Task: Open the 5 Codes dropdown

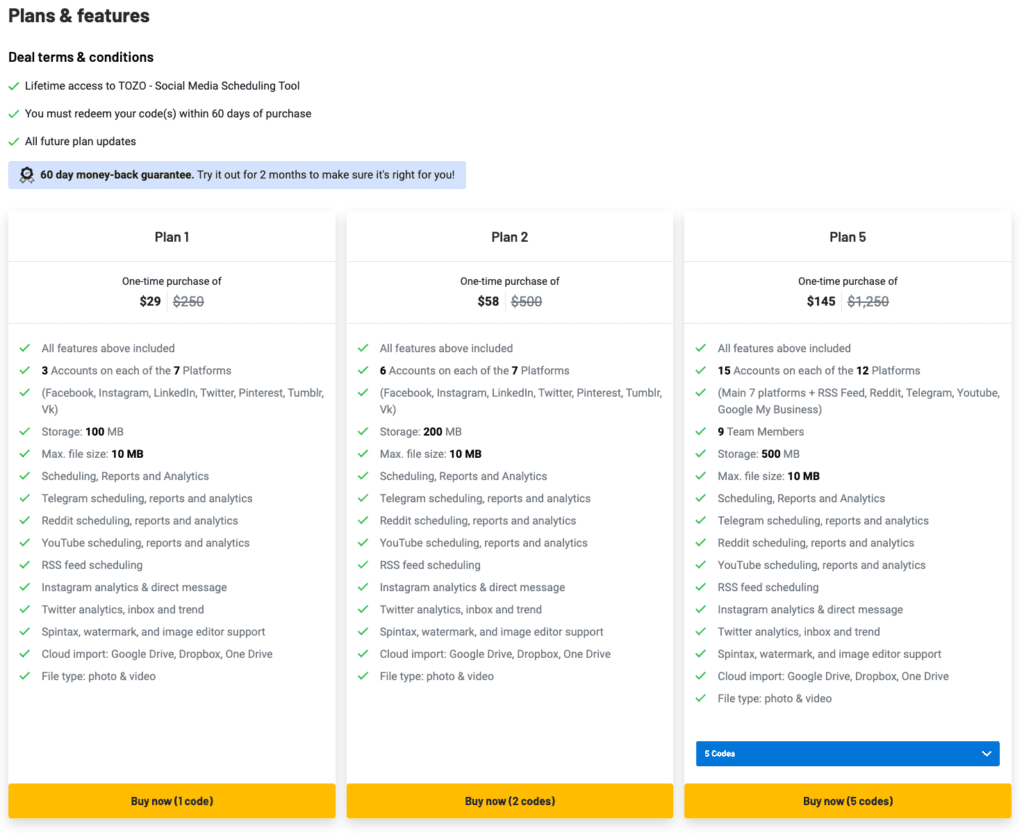Action: (x=848, y=753)
